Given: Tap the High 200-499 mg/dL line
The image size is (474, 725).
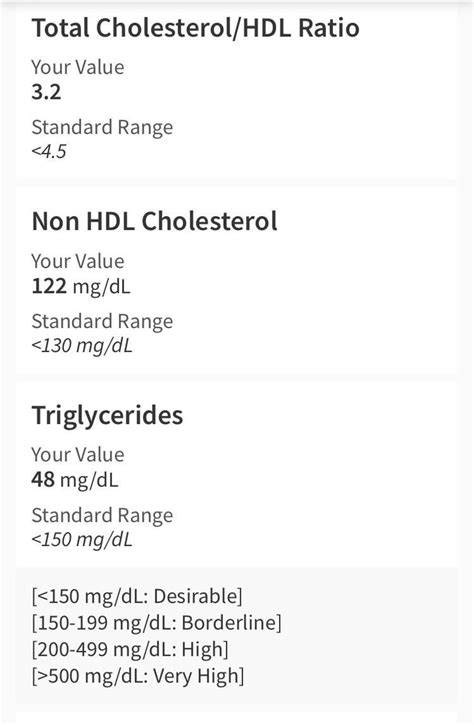Looking at the screenshot, I should click(130, 650).
